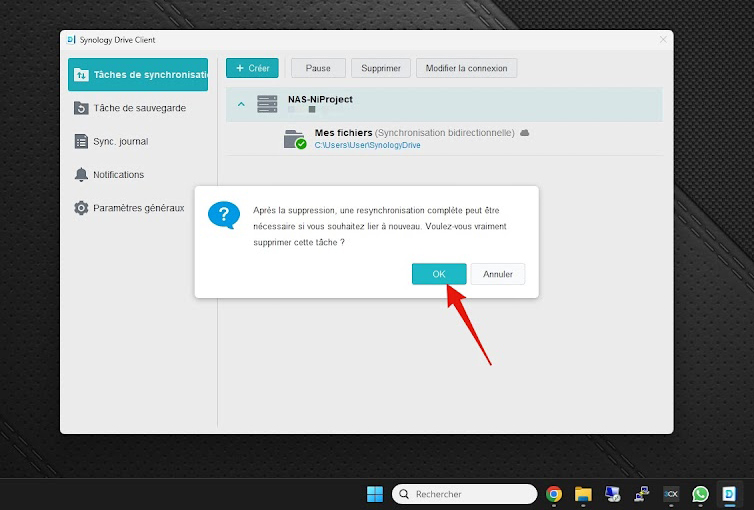The width and height of the screenshot is (754, 510).
Task: Click the Rechercher taskbar search field
Action: click(x=465, y=494)
